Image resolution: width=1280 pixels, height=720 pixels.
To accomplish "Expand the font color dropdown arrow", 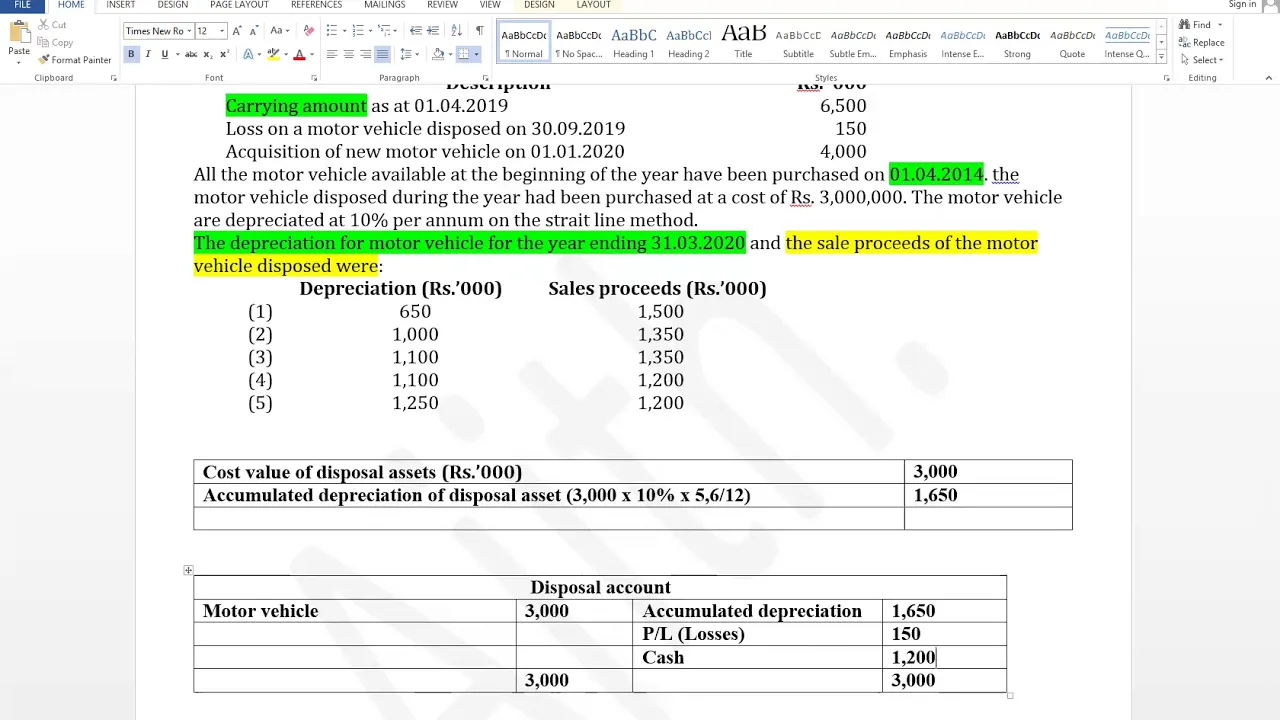I will [311, 54].
